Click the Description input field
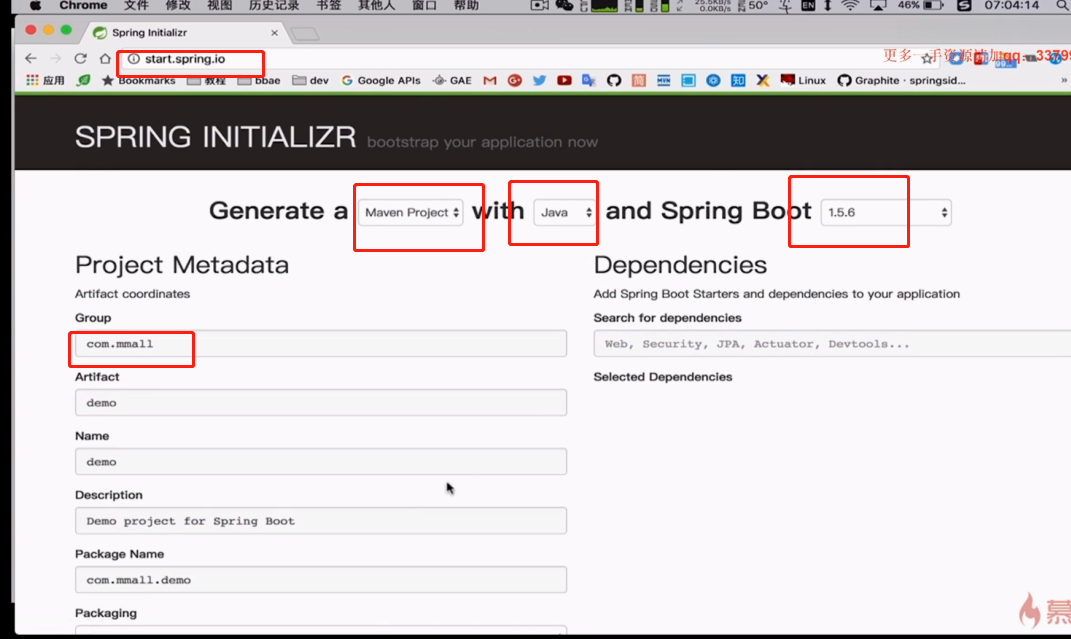The height and width of the screenshot is (639, 1071). 321,521
